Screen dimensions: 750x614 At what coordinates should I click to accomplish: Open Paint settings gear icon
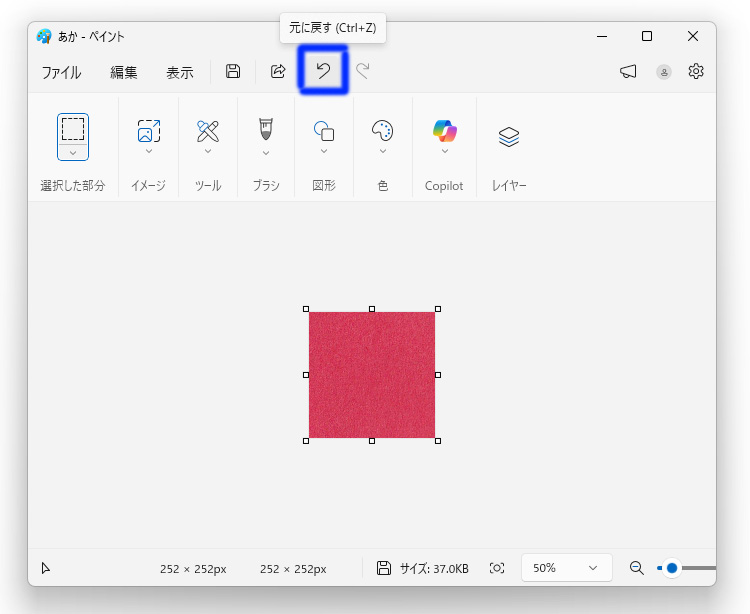point(696,71)
